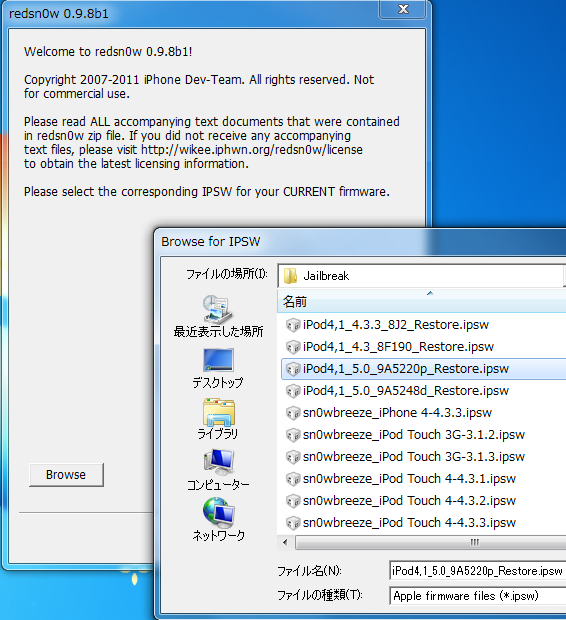
Task: Select file sn0wbreeze_iPod Touch 3G-3.1.2.ipsw name
Action: (x=414, y=435)
